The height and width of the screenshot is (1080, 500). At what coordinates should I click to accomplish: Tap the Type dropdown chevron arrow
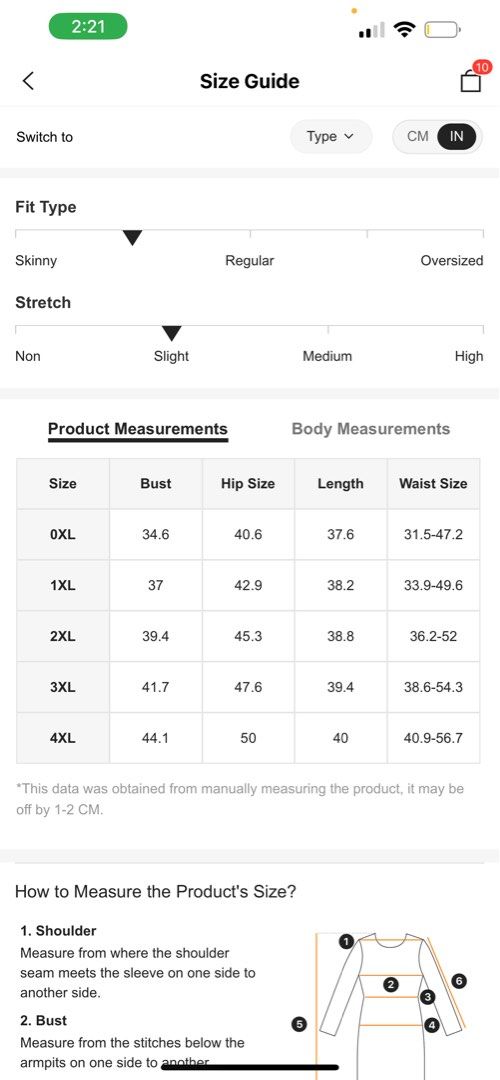(x=348, y=136)
